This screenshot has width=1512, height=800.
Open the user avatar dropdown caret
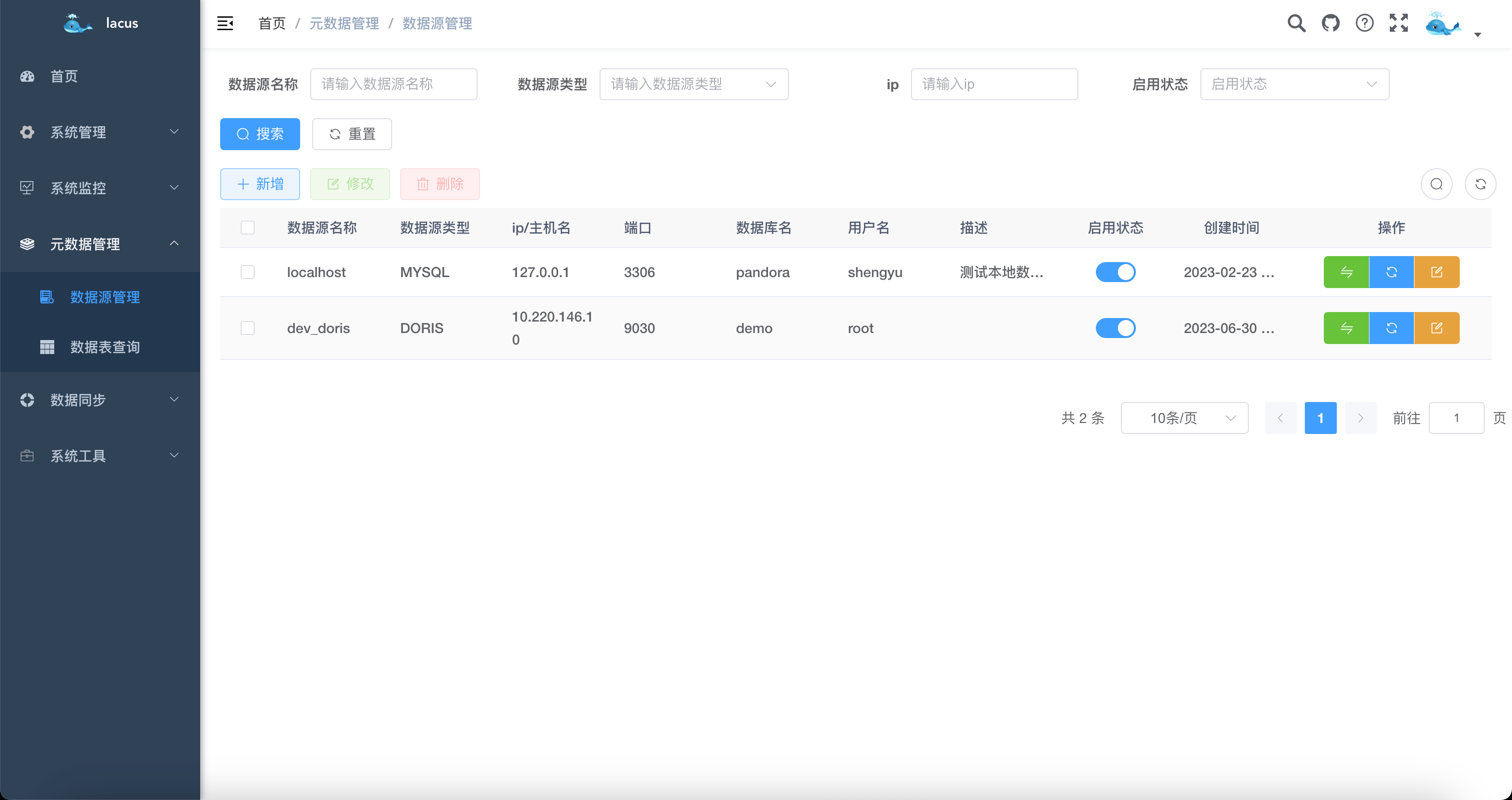point(1477,35)
